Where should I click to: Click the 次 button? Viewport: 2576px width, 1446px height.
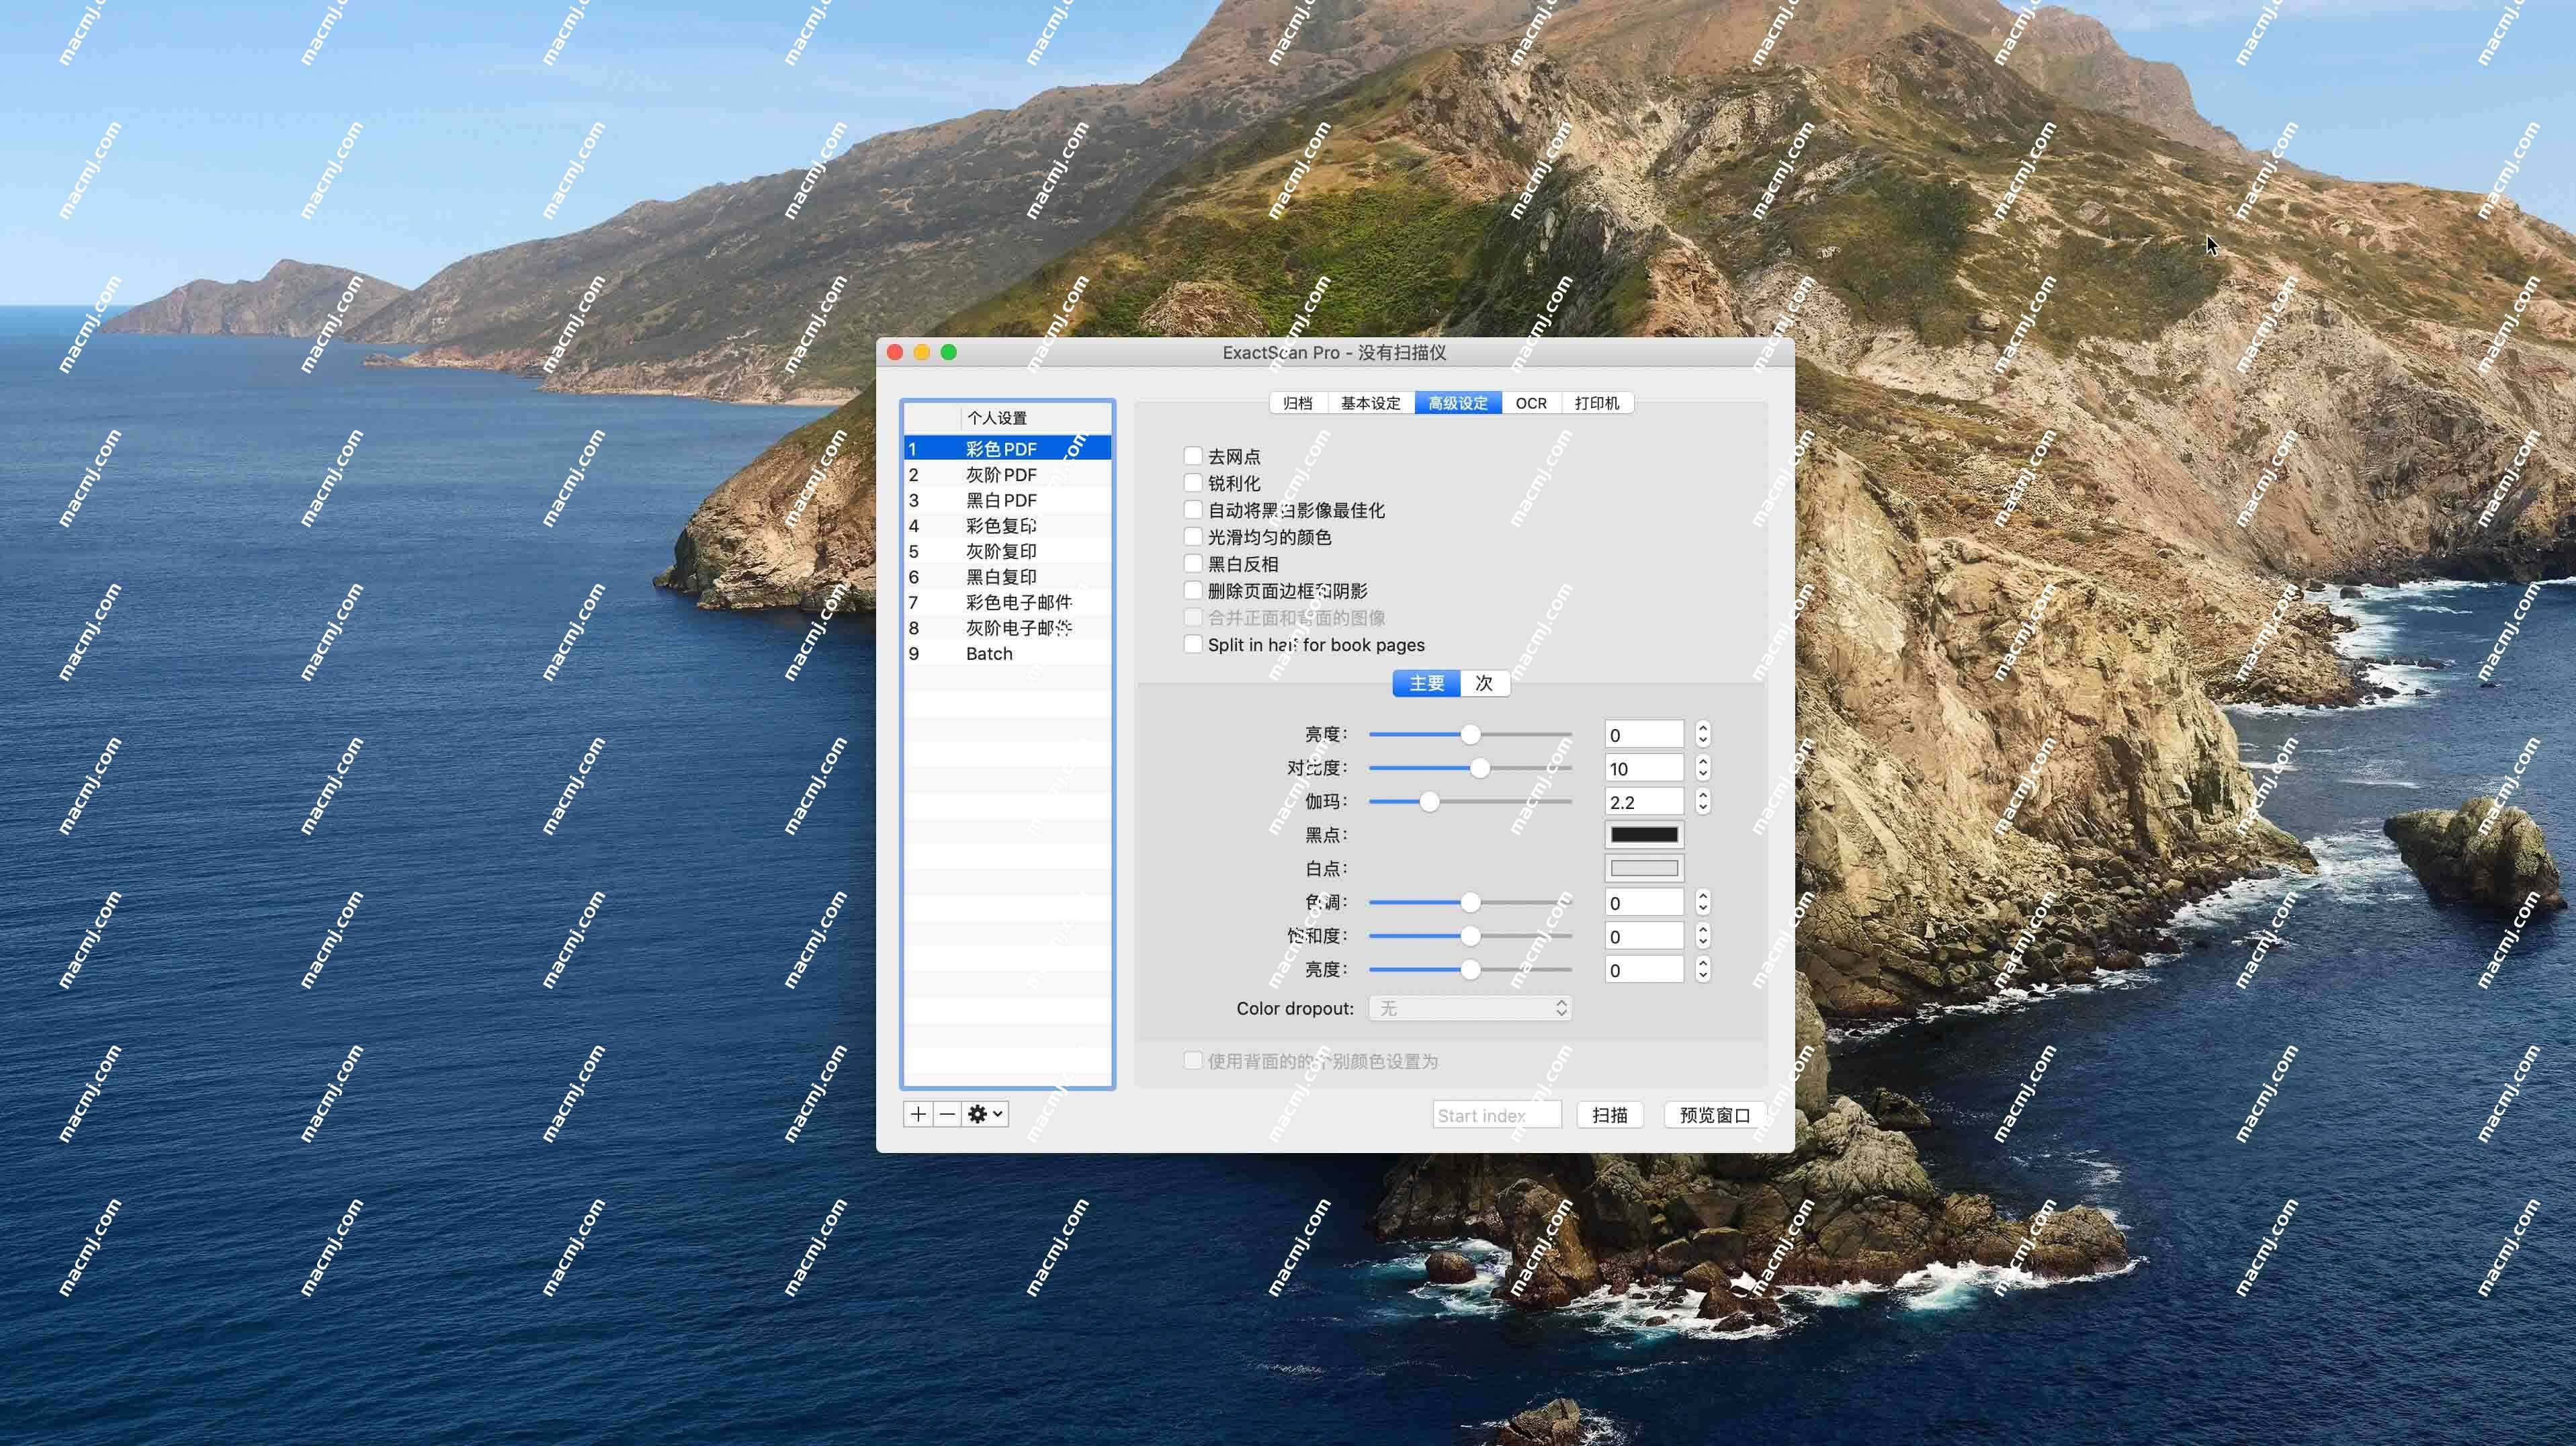click(x=1484, y=683)
